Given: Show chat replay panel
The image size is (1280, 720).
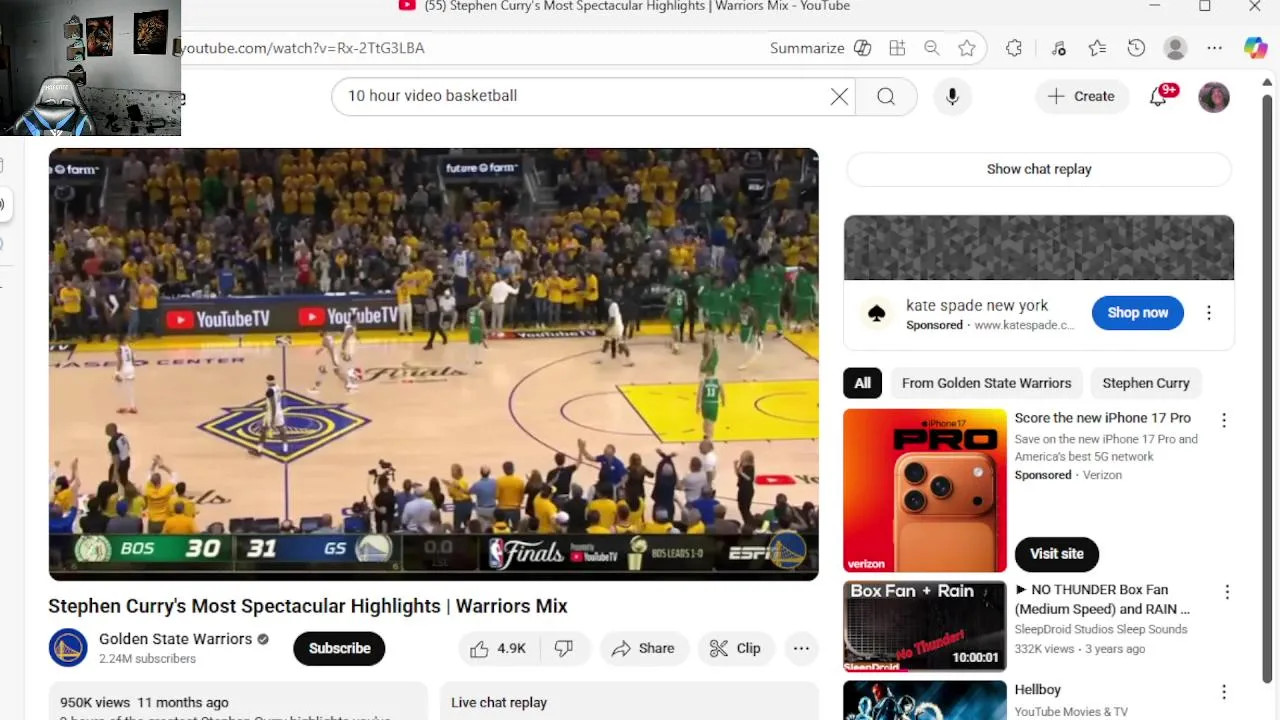Looking at the screenshot, I should click(1039, 169).
